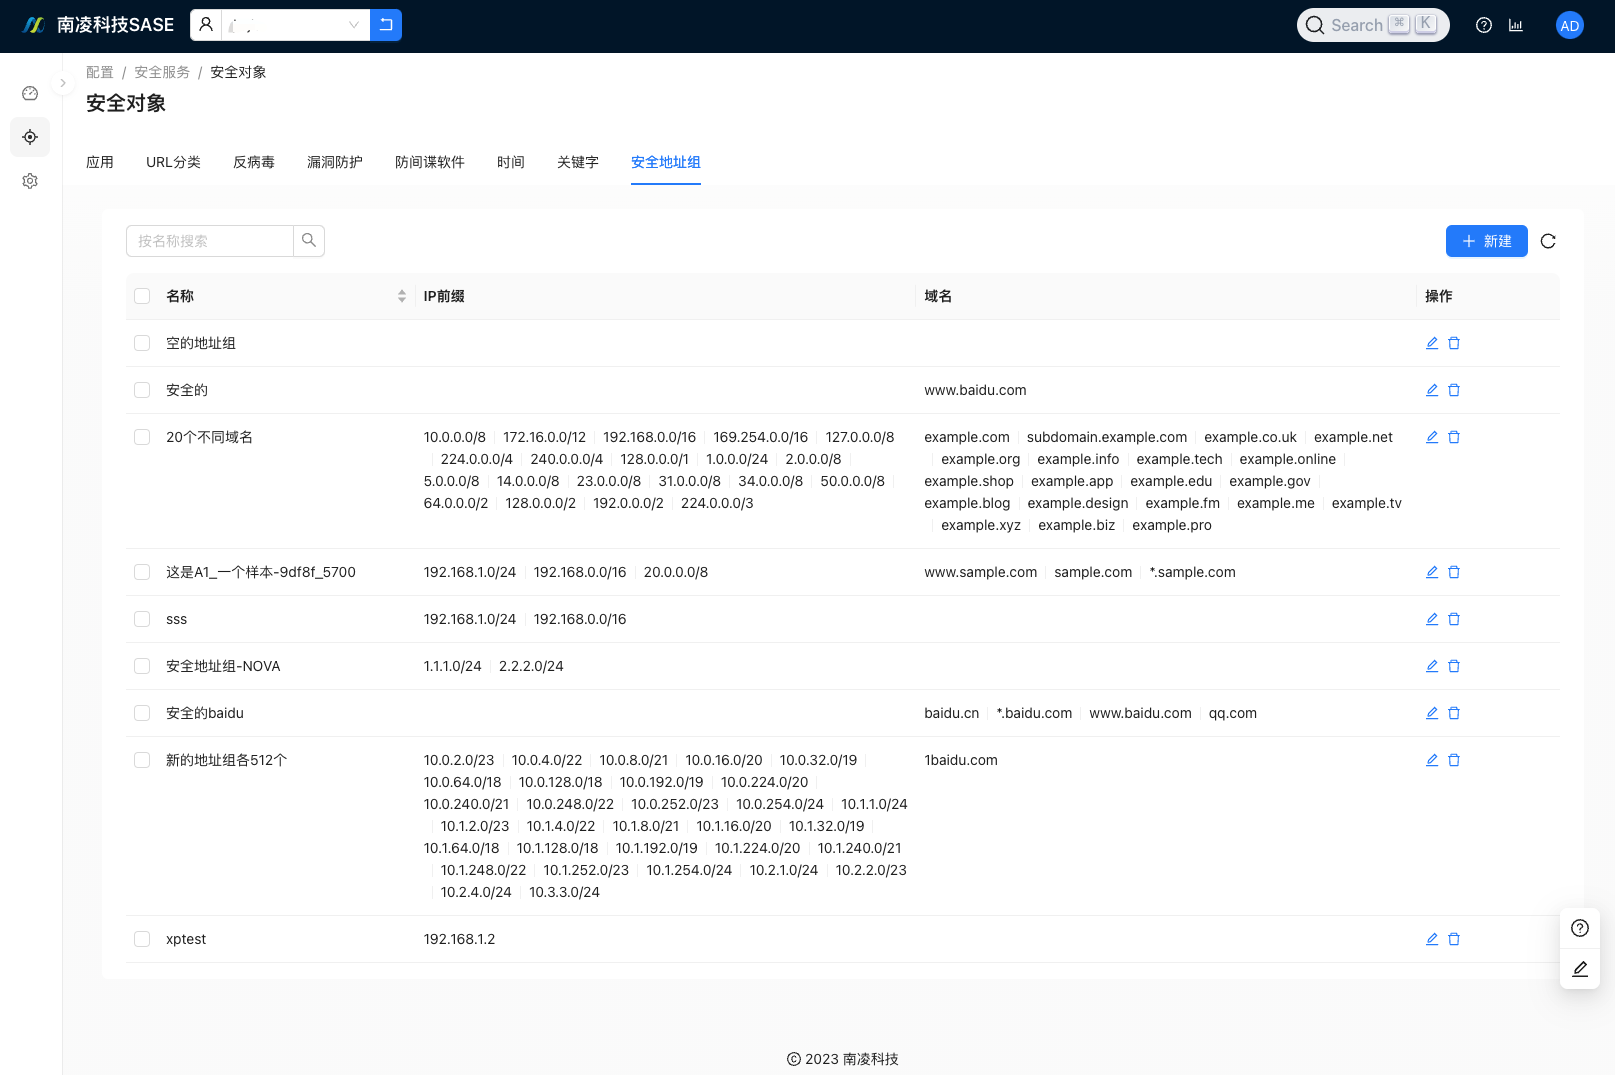Check the 安全的 row checkbox
This screenshot has height=1075, width=1615.
coord(142,390)
